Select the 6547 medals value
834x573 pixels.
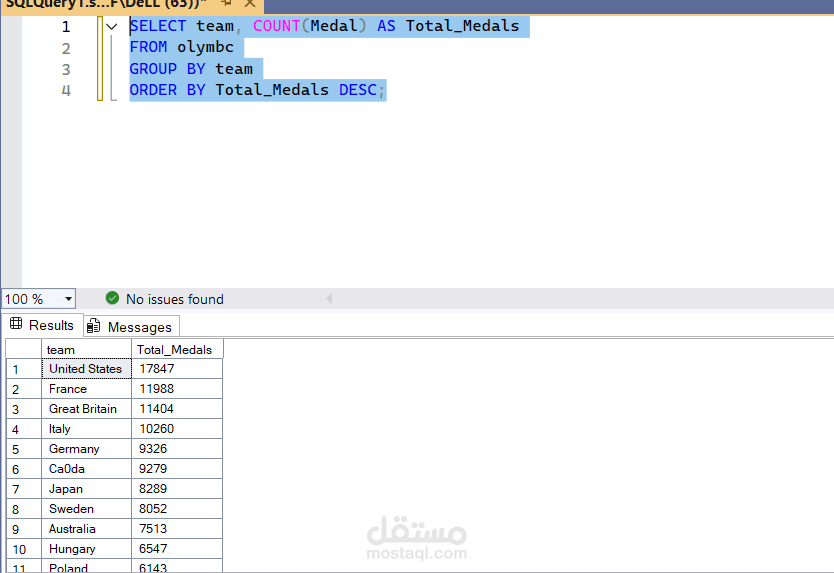177,549
